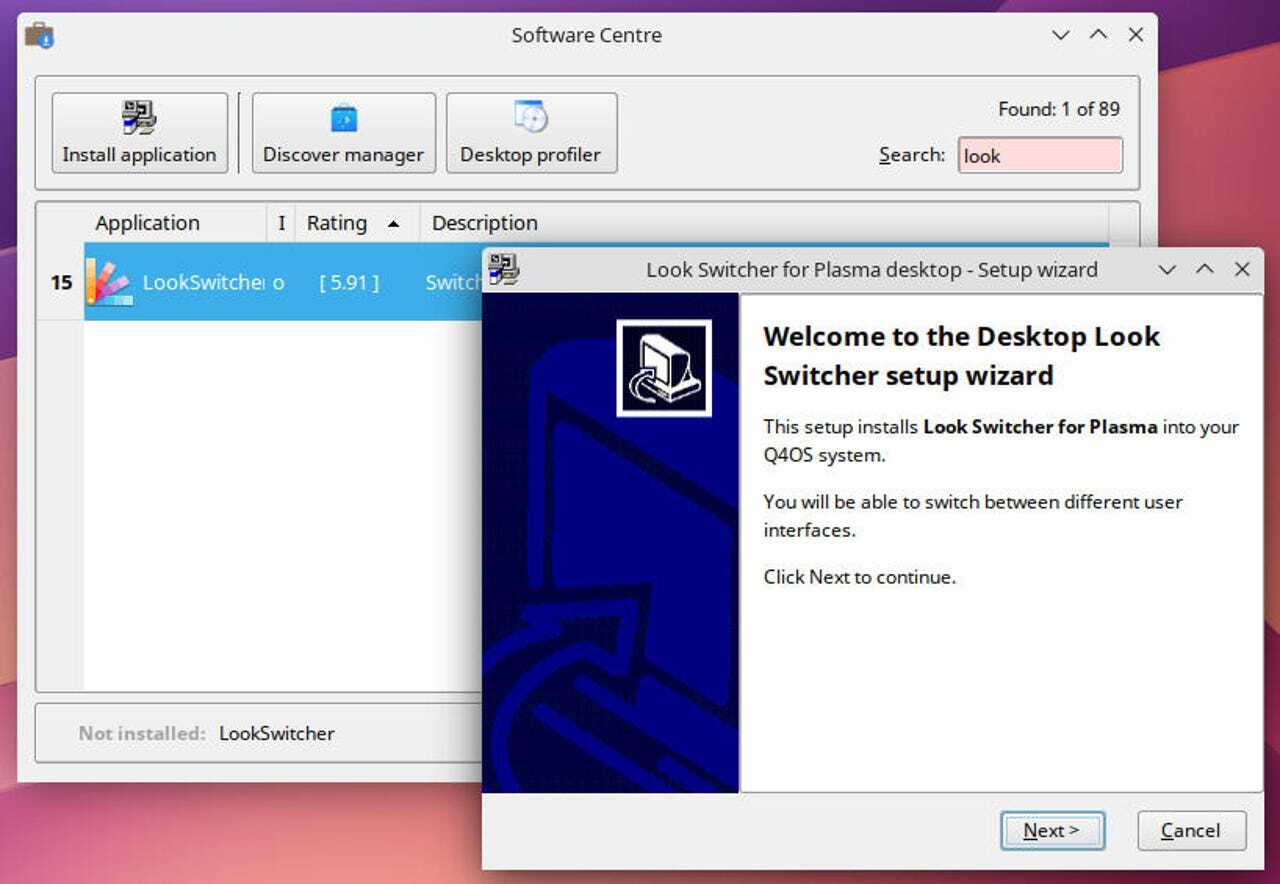The image size is (1280, 884).
Task: Click the Not installed: LookSwitcher status text
Action: pyautogui.click(x=206, y=733)
